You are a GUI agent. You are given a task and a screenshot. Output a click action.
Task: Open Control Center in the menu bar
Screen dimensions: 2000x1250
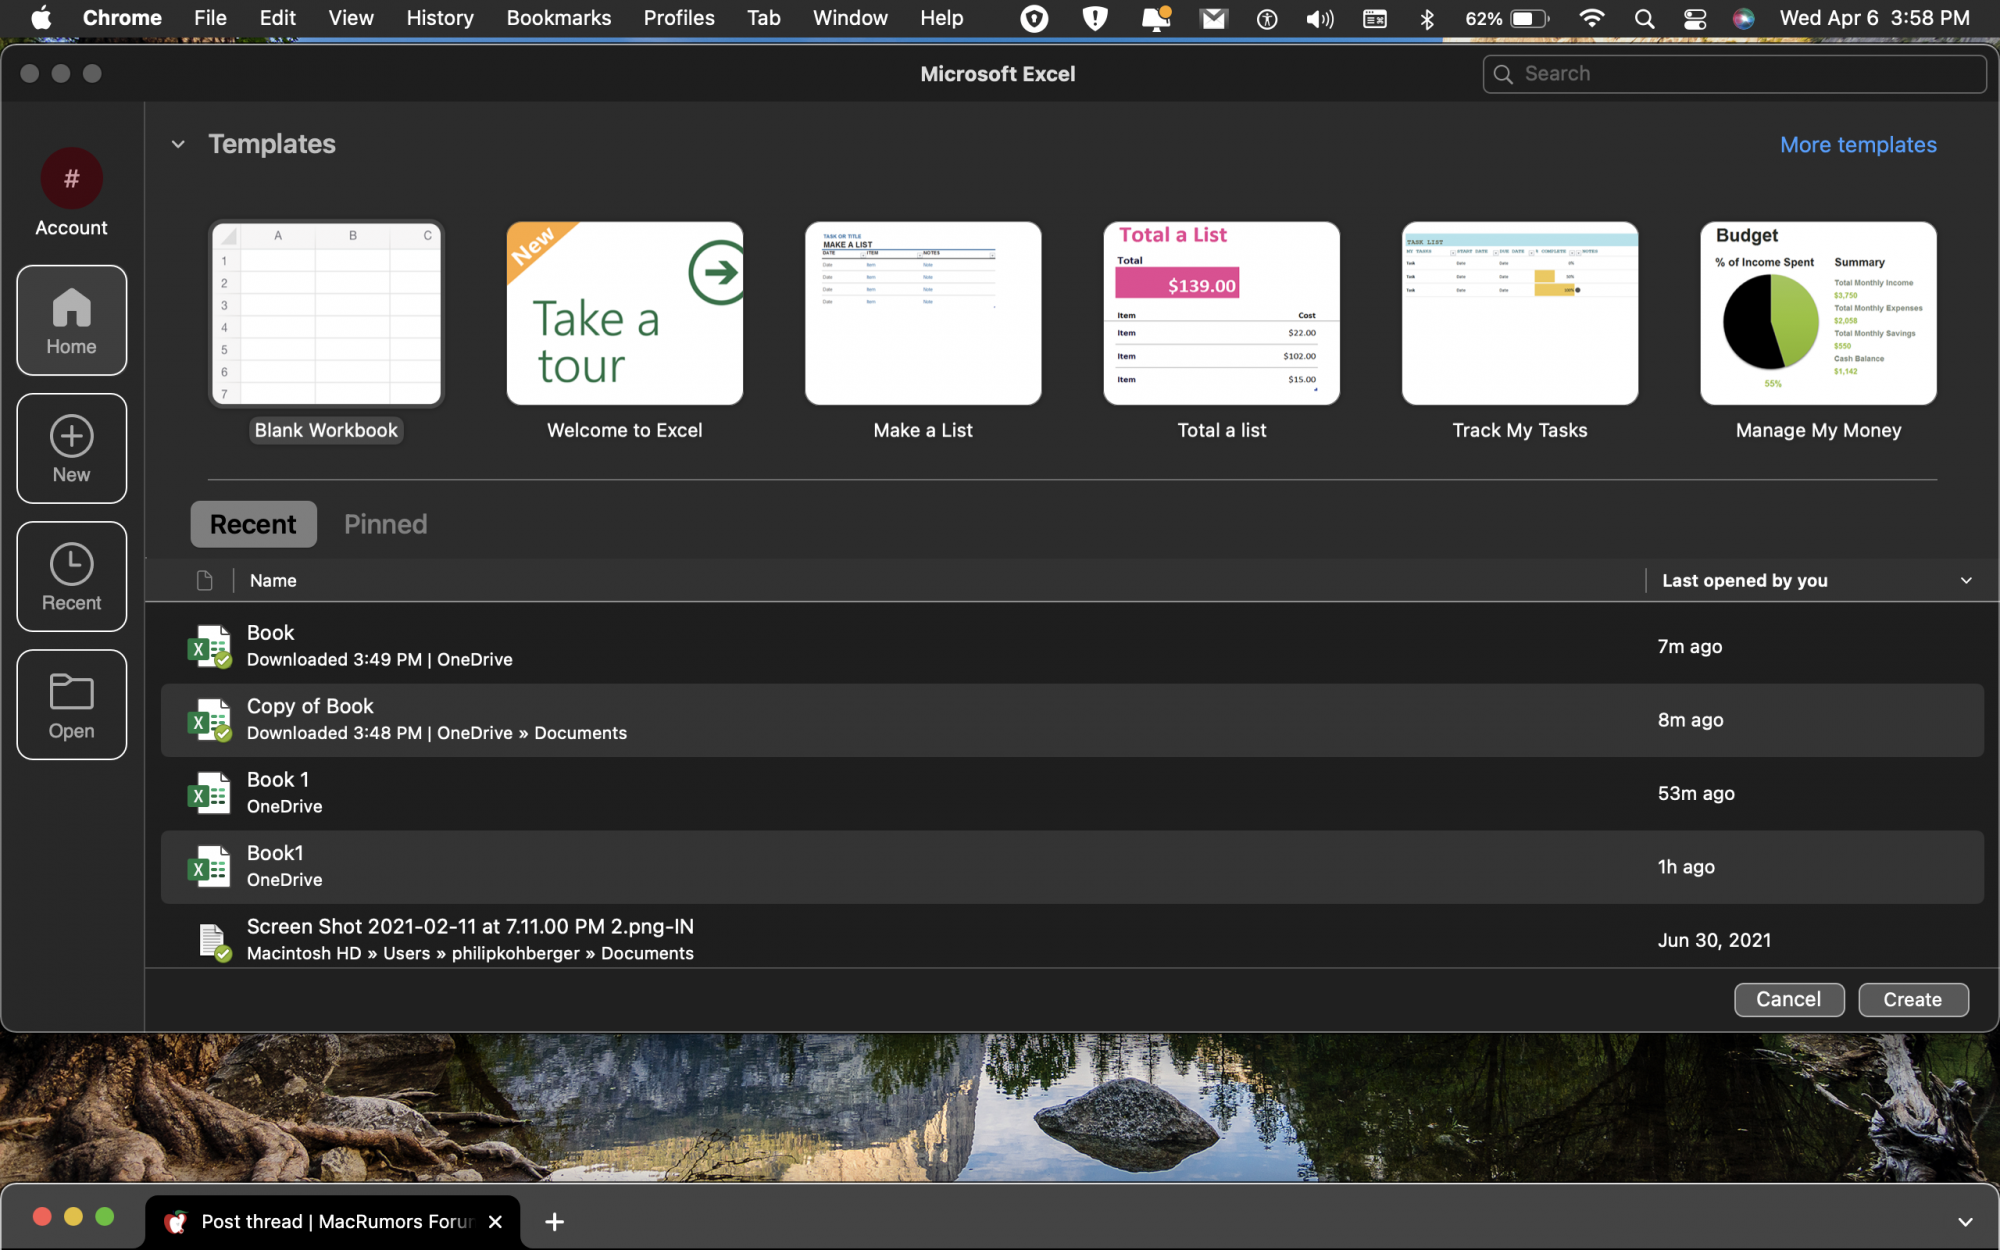(1694, 18)
